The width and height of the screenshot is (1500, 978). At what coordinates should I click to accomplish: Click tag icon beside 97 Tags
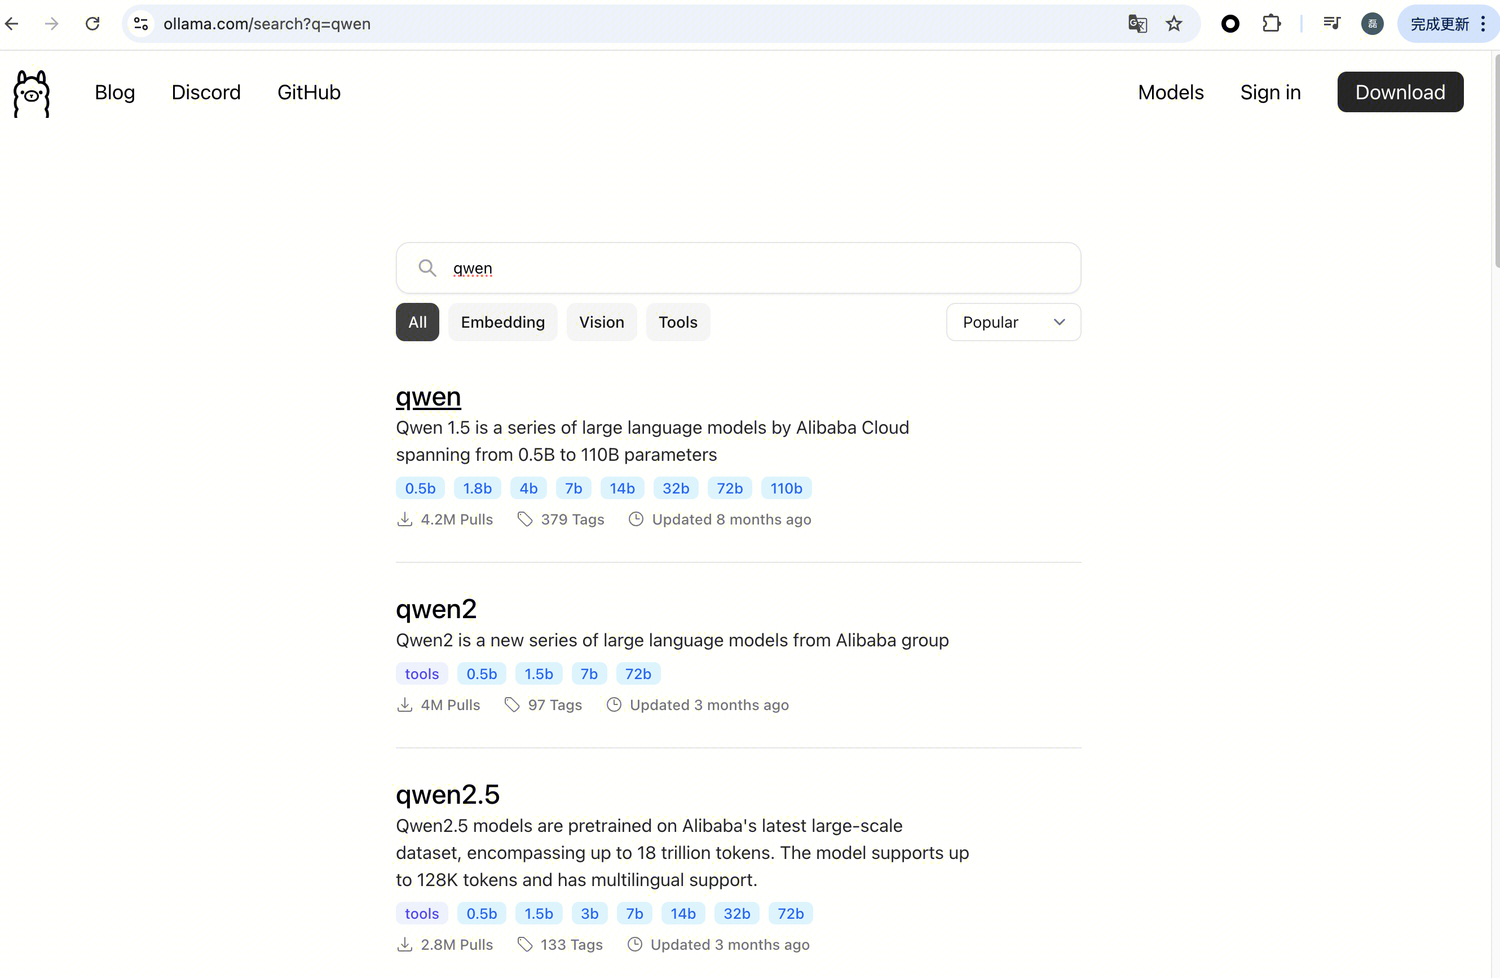(512, 705)
